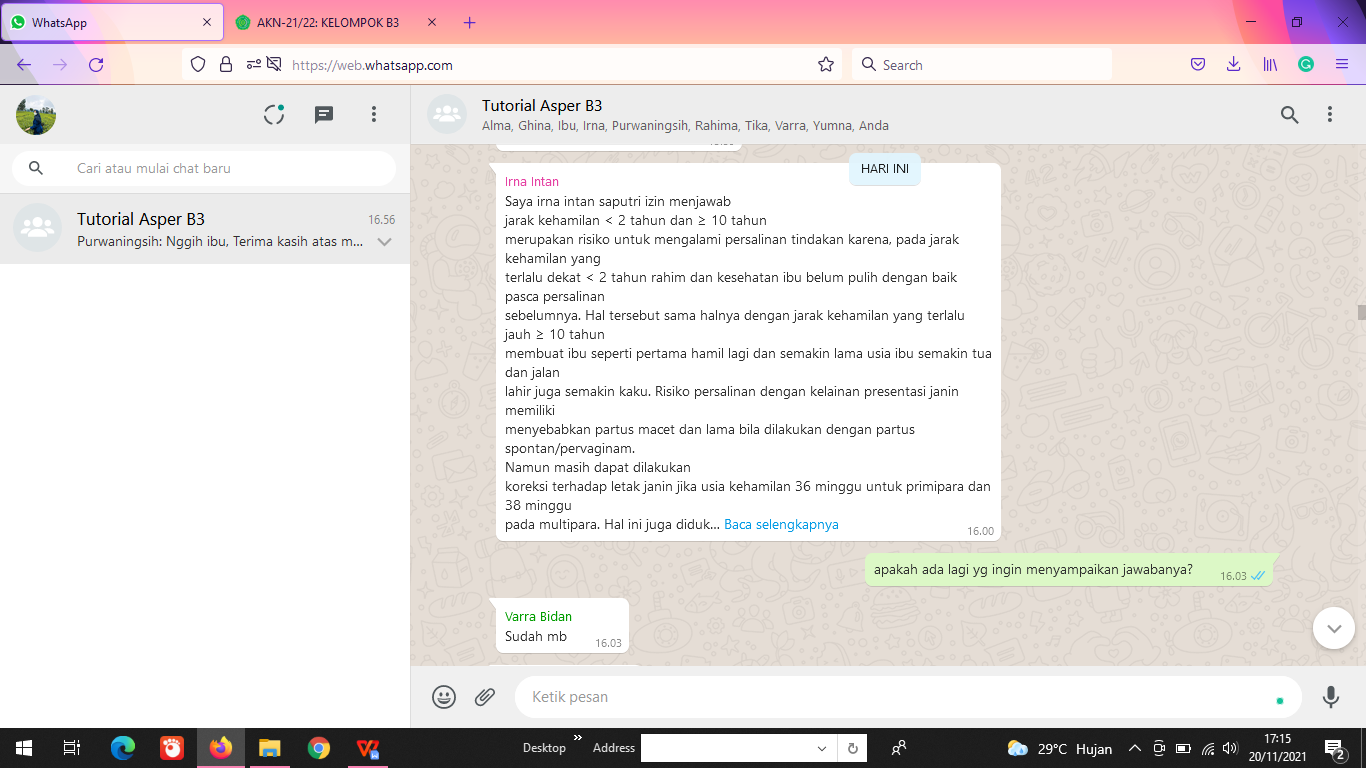Click the chat vertical scrollbar thumb

tap(1361, 312)
